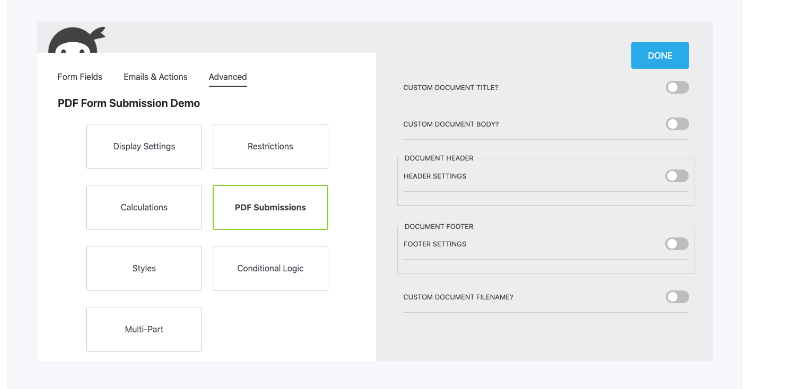Open the Emails & Actions tab
The image size is (802, 389).
point(155,77)
